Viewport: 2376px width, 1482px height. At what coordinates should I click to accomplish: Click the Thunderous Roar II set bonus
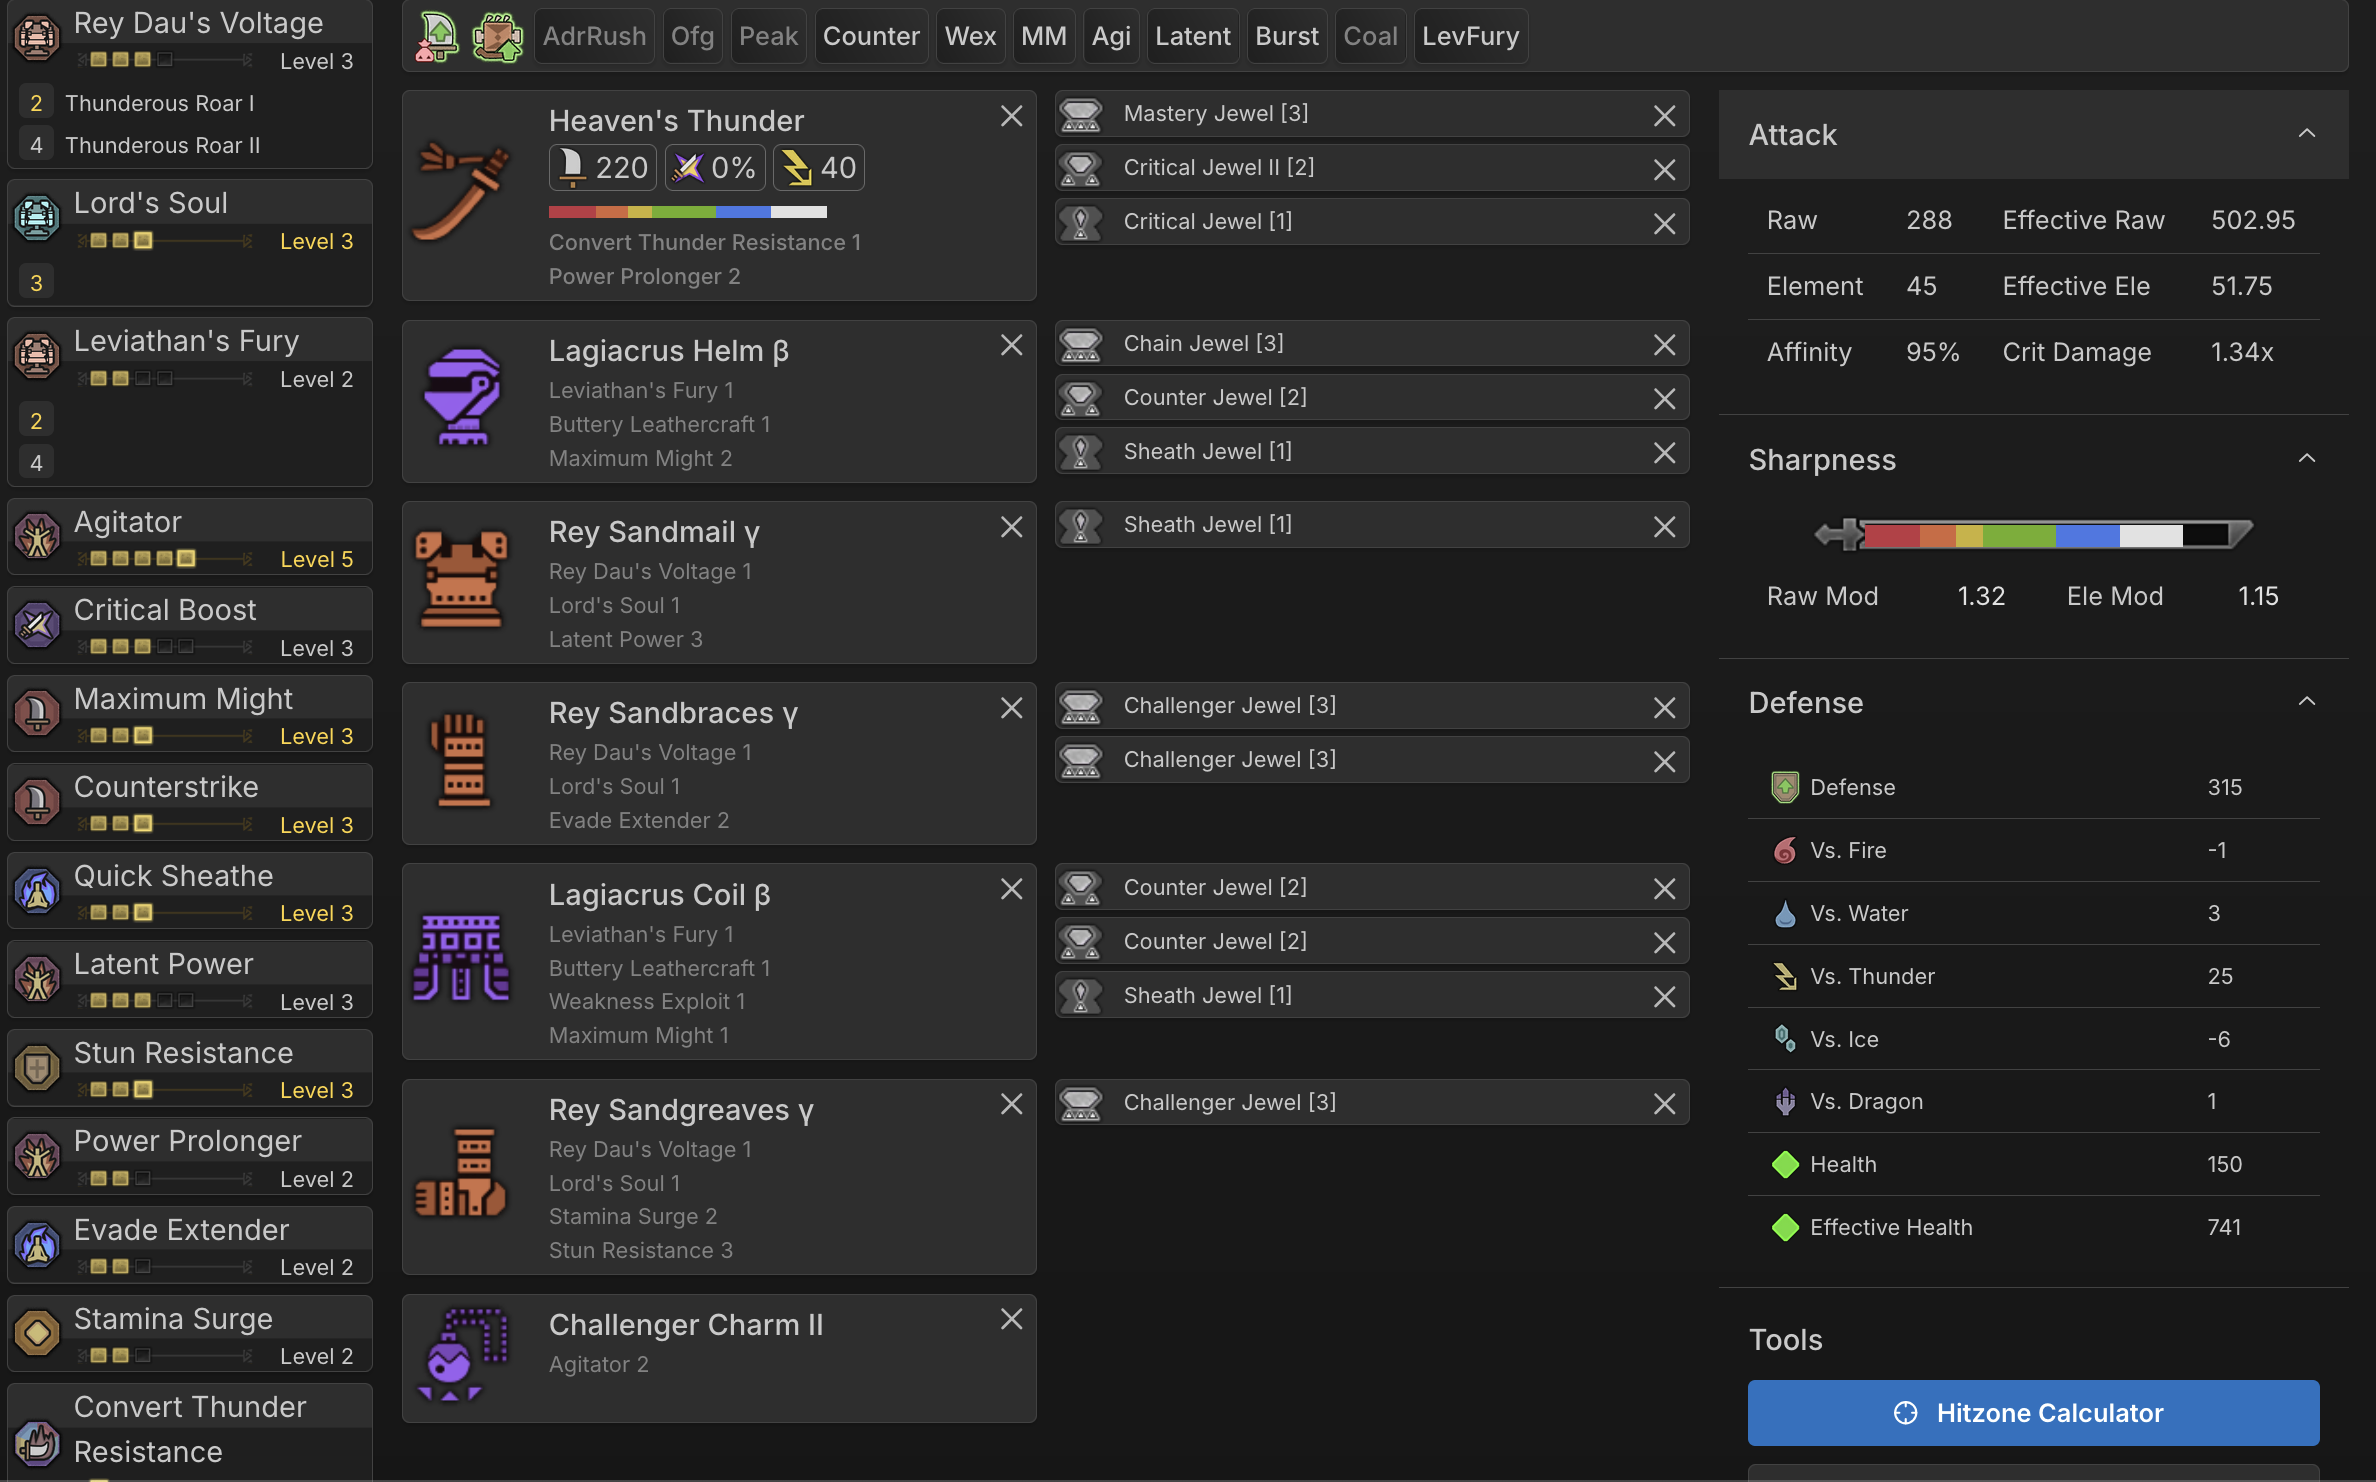[x=162, y=145]
